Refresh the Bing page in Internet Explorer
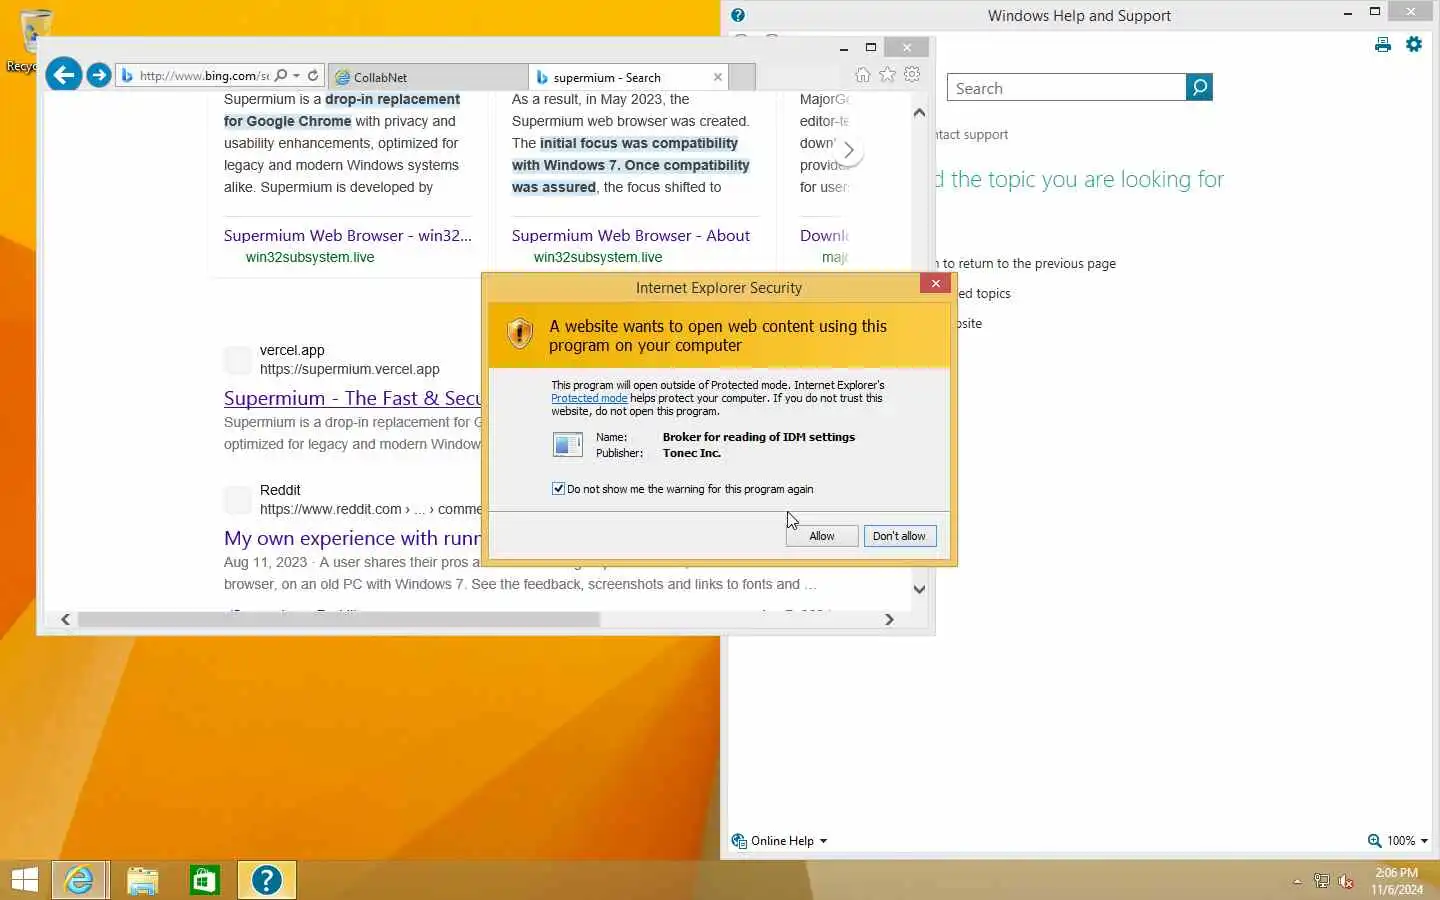 coord(313,76)
